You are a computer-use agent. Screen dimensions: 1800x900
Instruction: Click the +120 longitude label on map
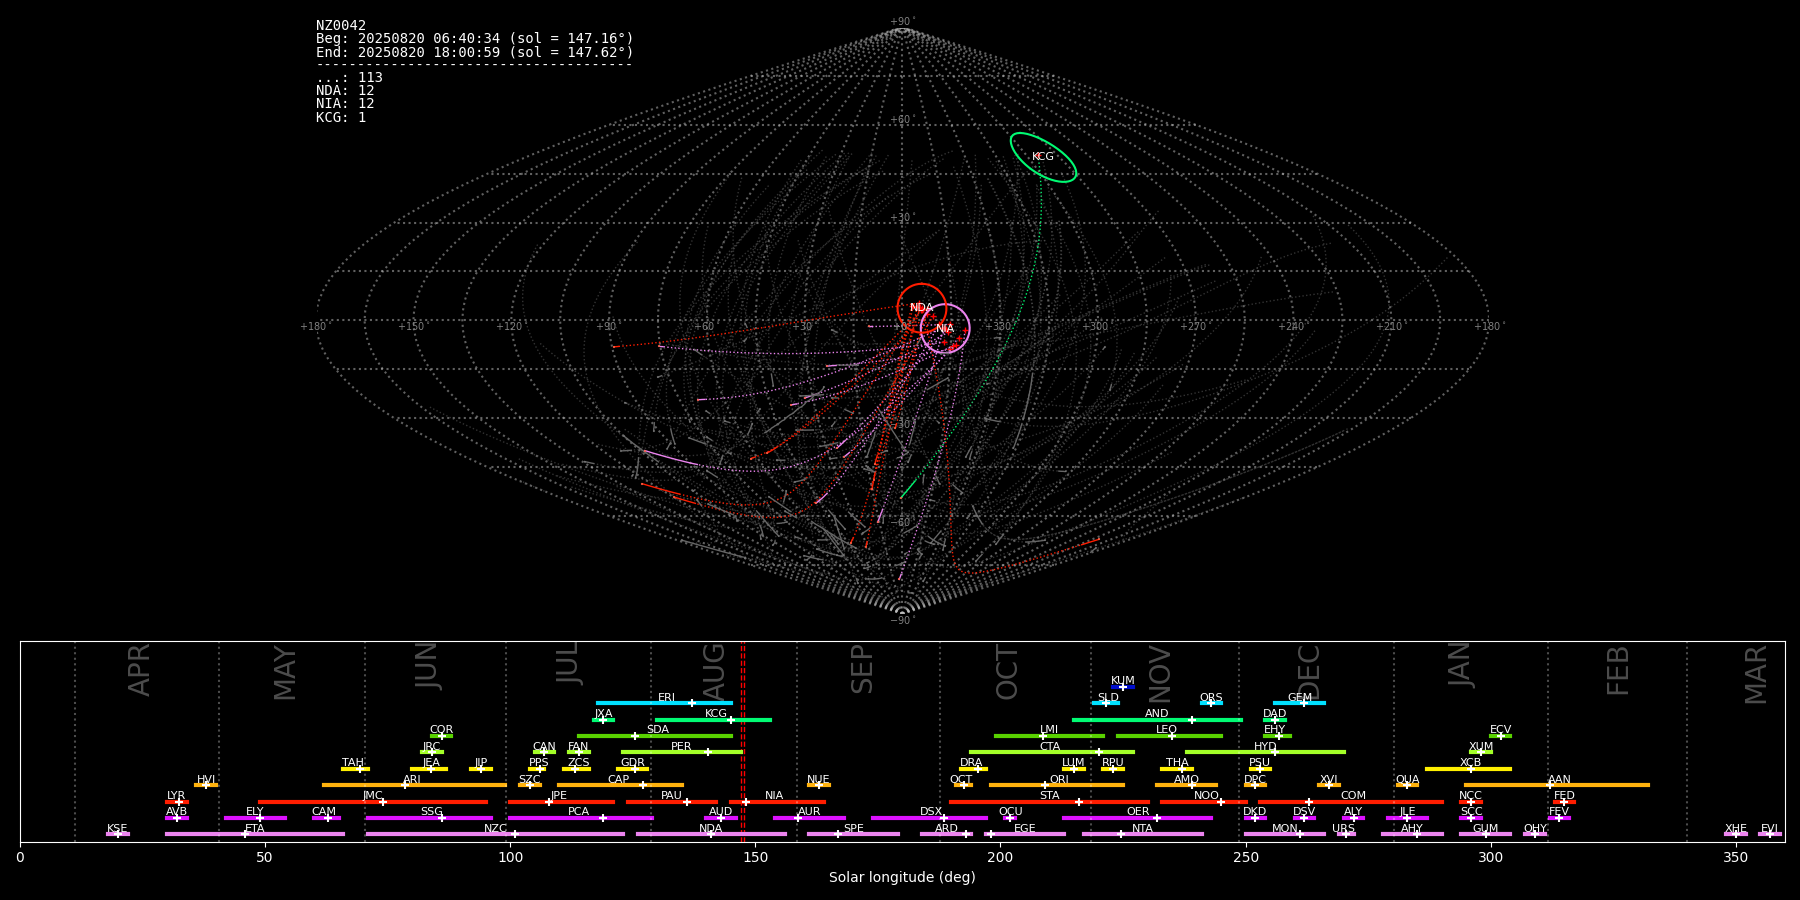pyautogui.click(x=509, y=327)
